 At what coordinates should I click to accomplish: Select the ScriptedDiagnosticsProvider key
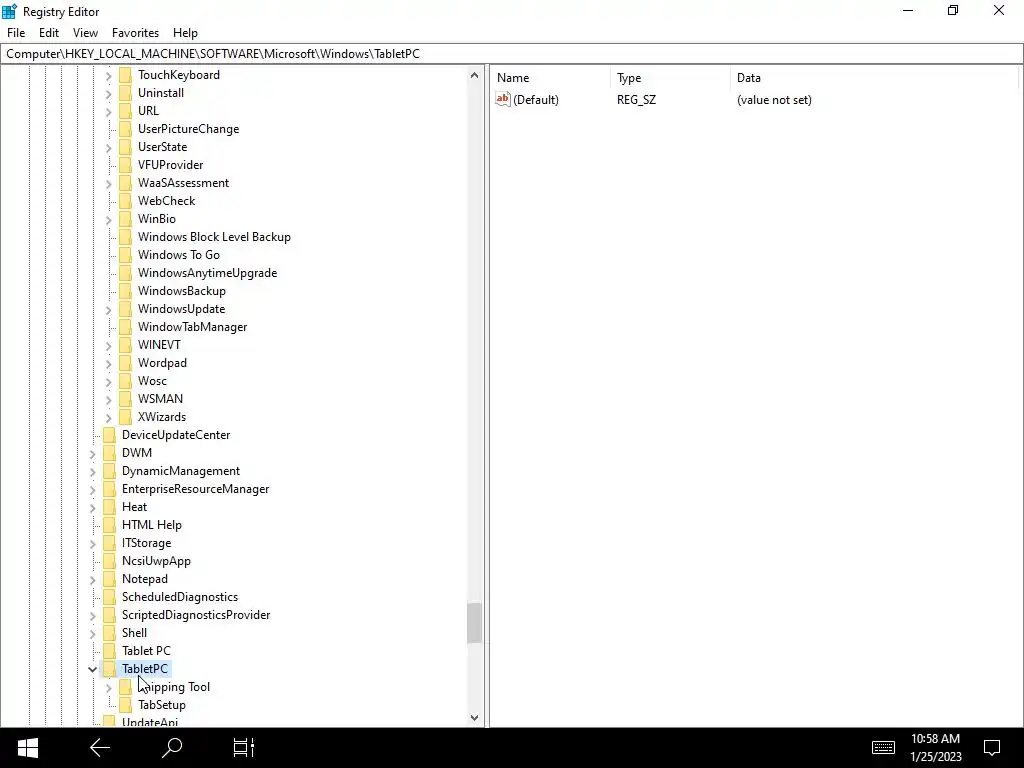click(196, 615)
